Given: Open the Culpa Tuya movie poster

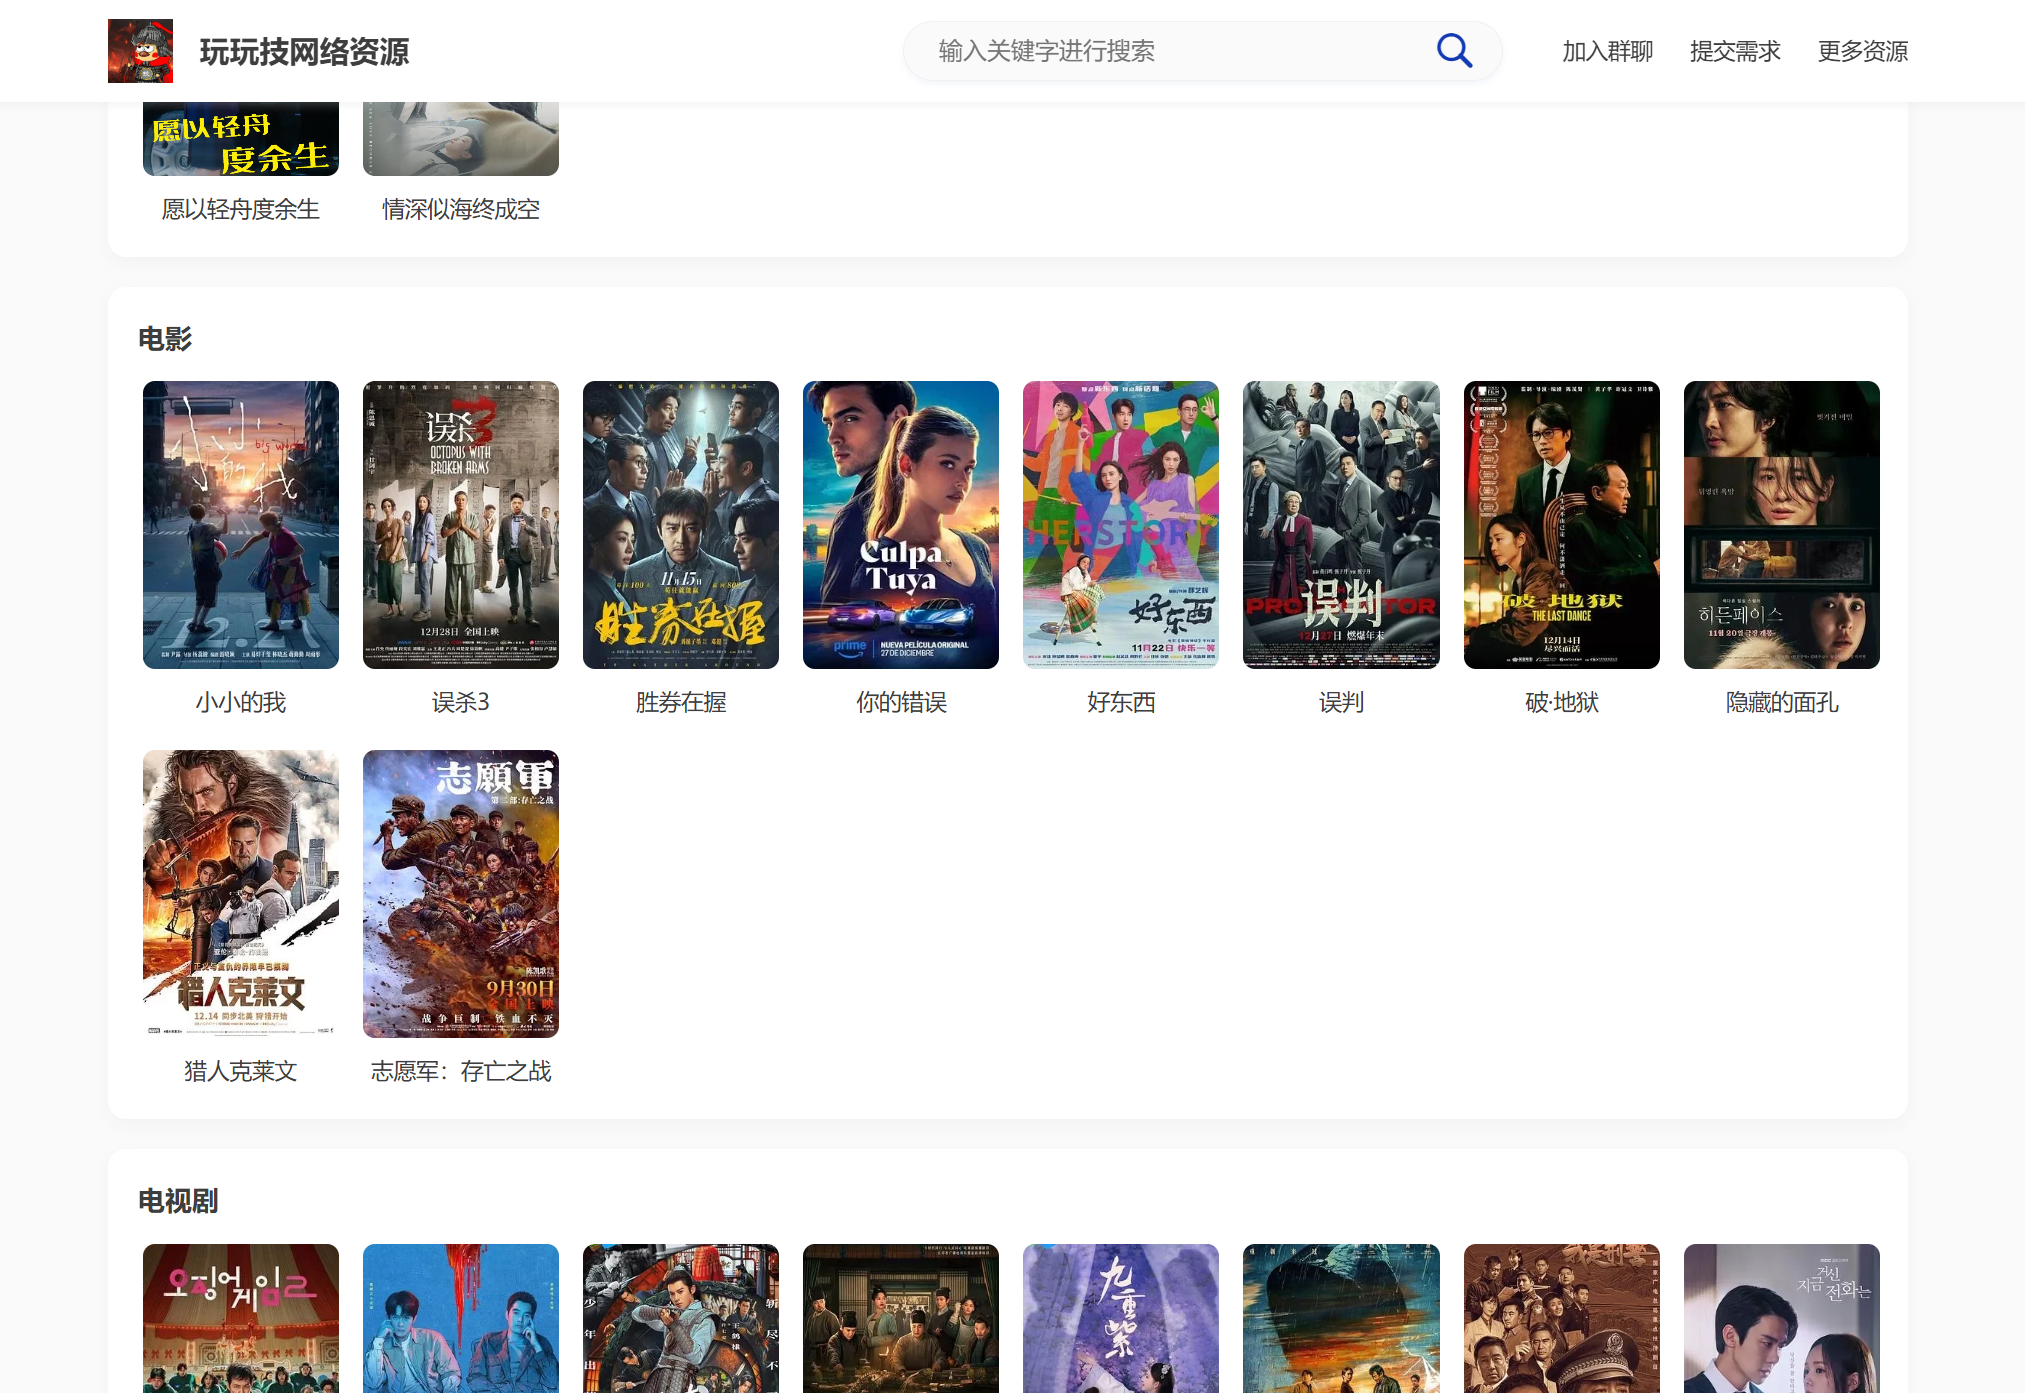Looking at the screenshot, I should pos(901,524).
